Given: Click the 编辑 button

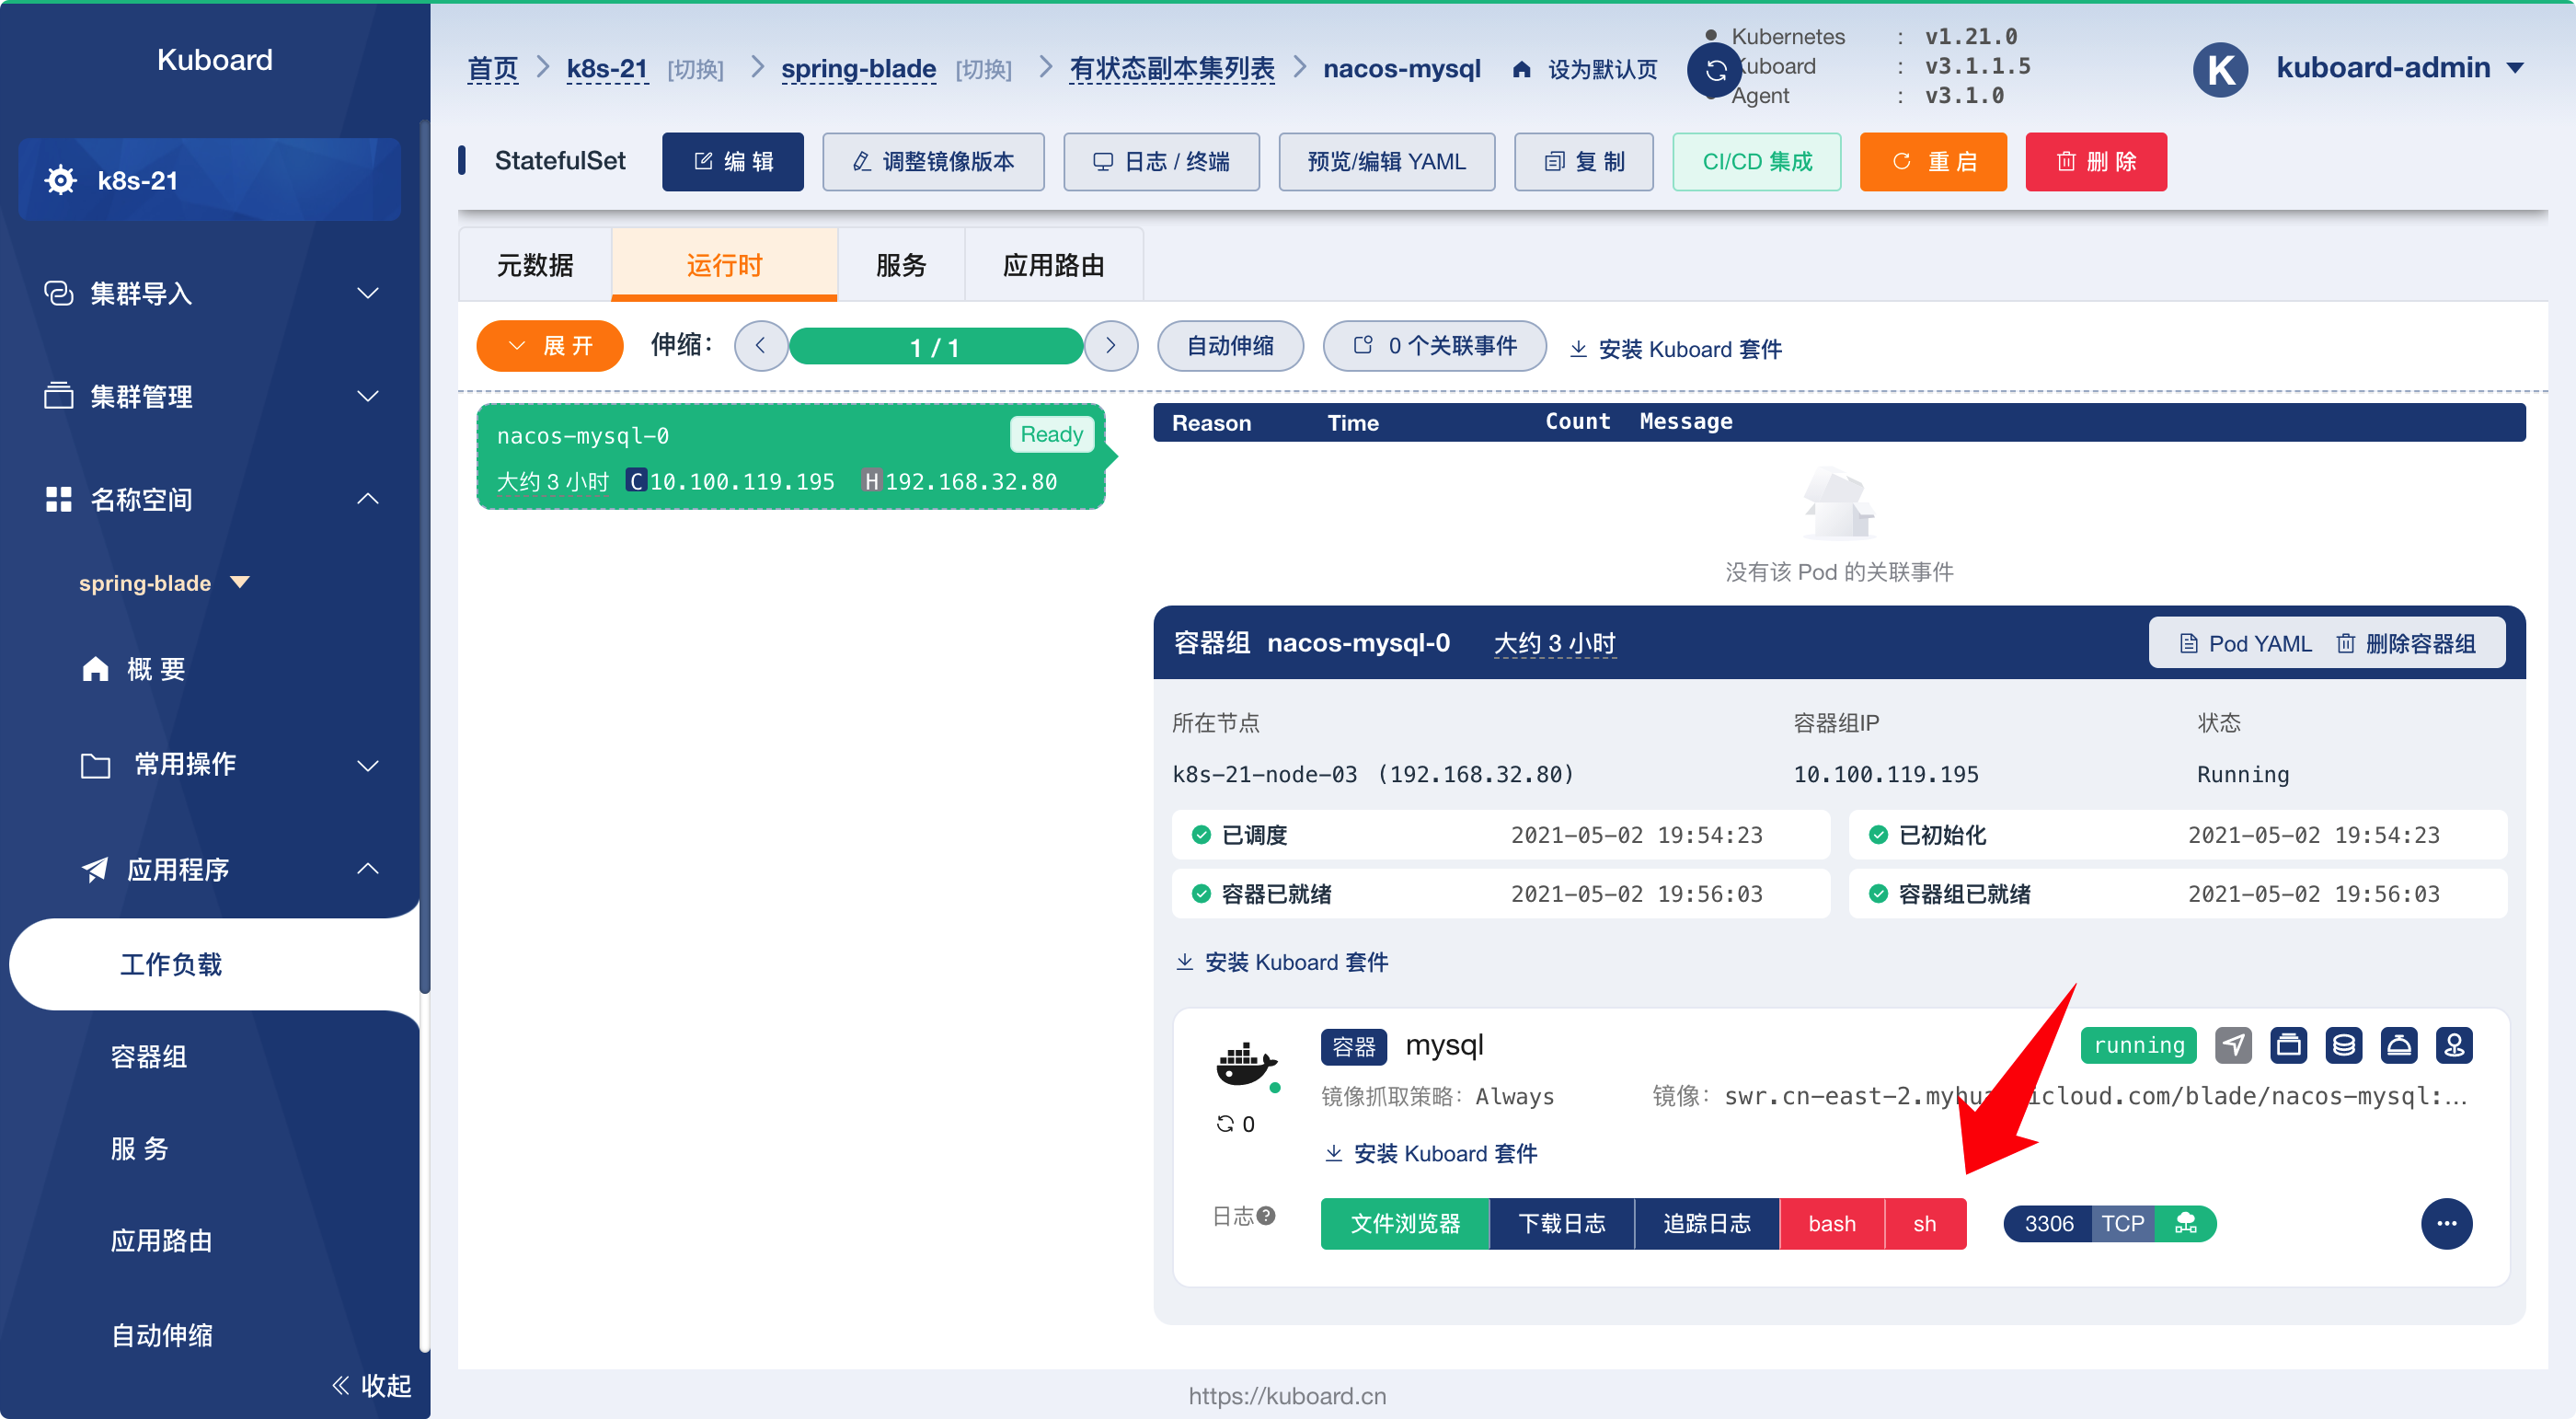Looking at the screenshot, I should 733,161.
